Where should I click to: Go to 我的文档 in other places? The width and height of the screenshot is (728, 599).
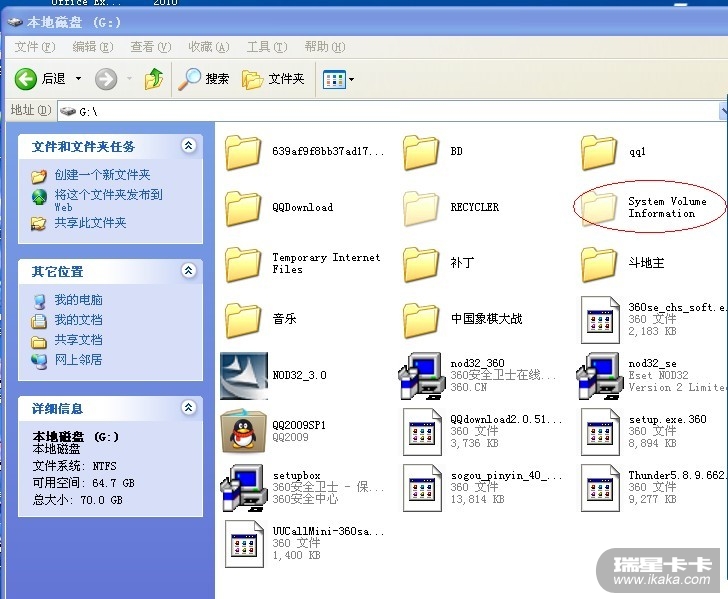pos(78,320)
